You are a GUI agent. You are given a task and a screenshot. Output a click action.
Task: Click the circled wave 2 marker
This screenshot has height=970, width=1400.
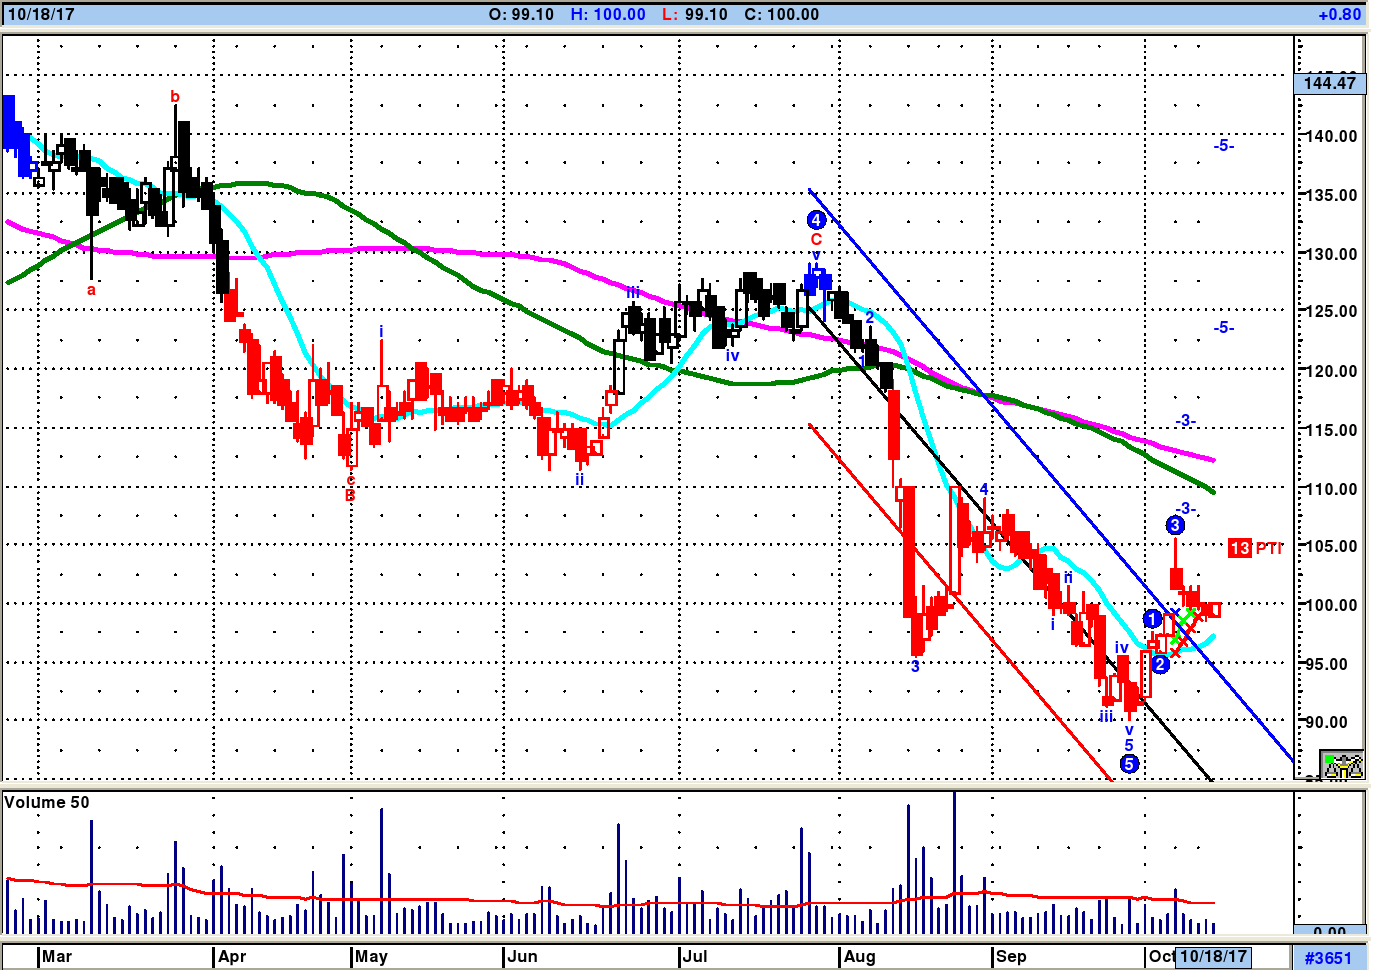pos(1160,664)
